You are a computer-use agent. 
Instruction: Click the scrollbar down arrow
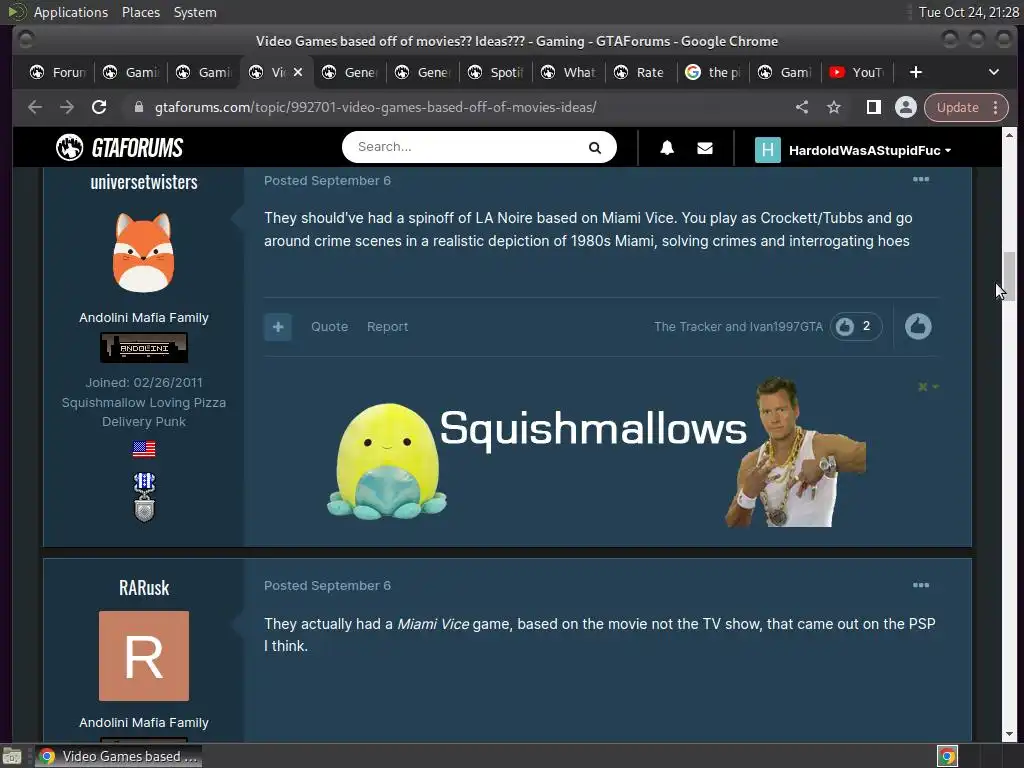1009,734
